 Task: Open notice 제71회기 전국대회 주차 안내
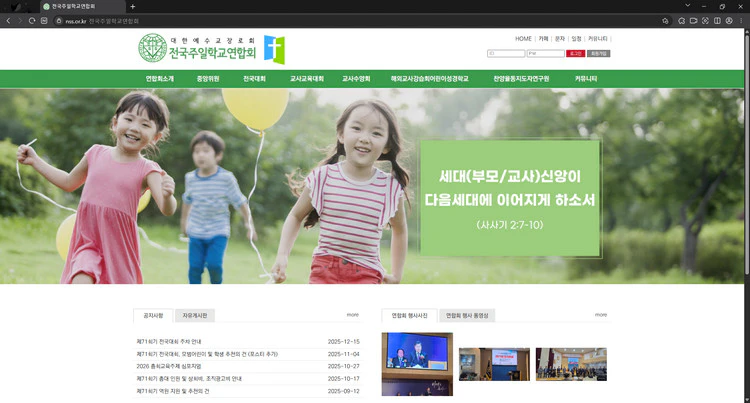tap(169, 342)
